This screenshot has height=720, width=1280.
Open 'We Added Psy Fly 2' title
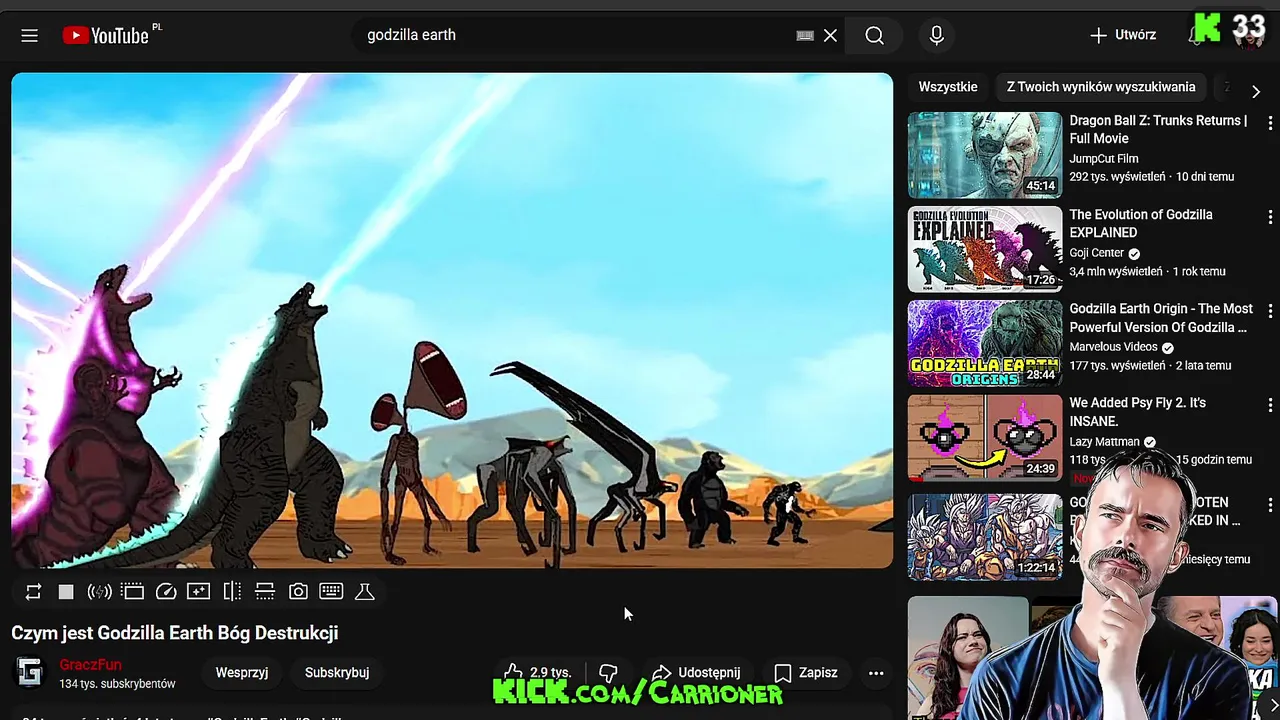1138,412
